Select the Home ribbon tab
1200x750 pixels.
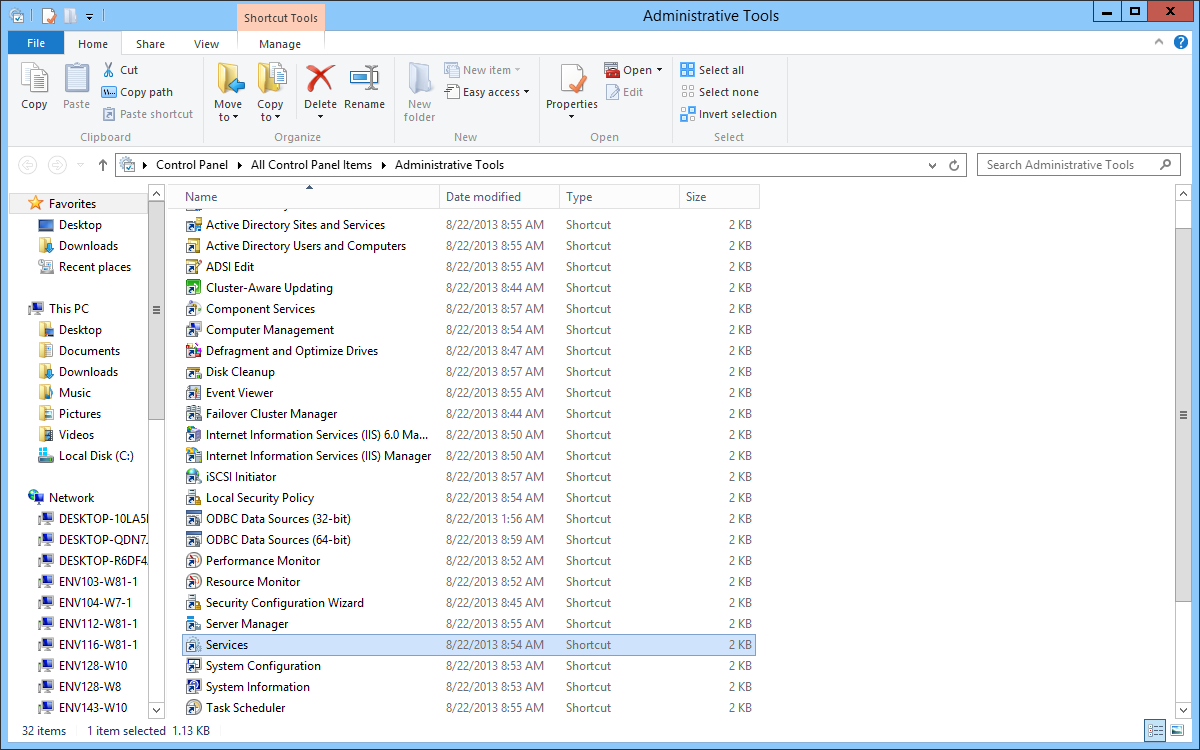coord(93,44)
